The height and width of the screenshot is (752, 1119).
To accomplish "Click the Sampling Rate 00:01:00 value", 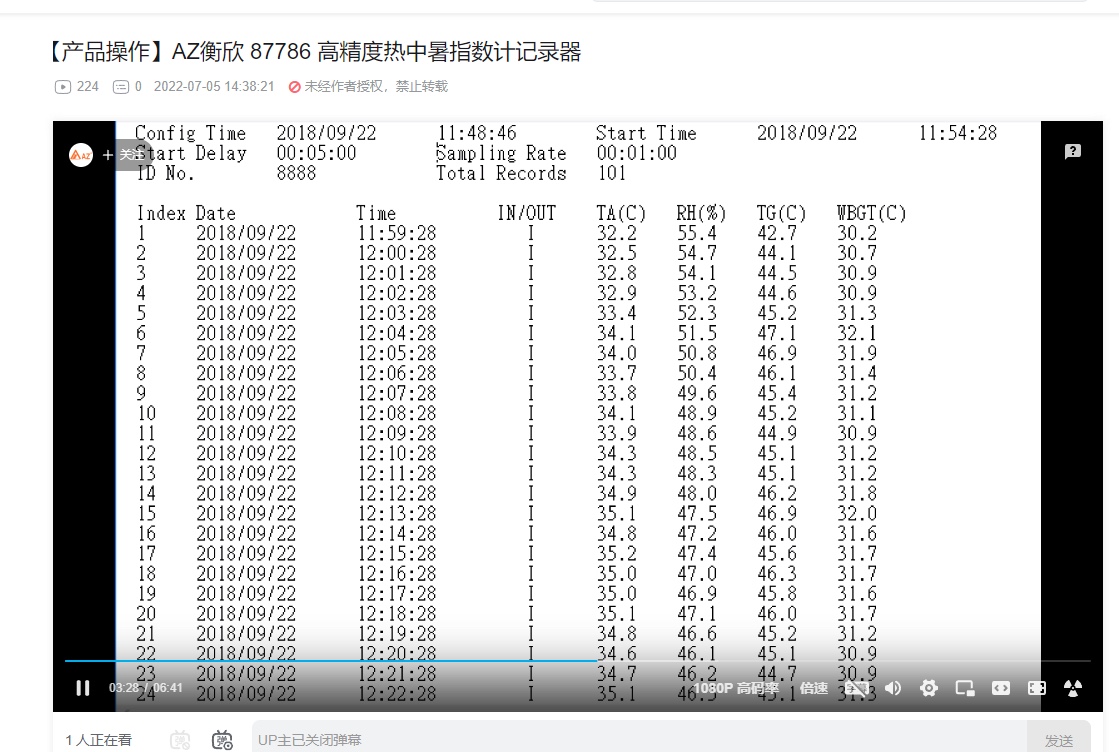I will pyautogui.click(x=637, y=153).
